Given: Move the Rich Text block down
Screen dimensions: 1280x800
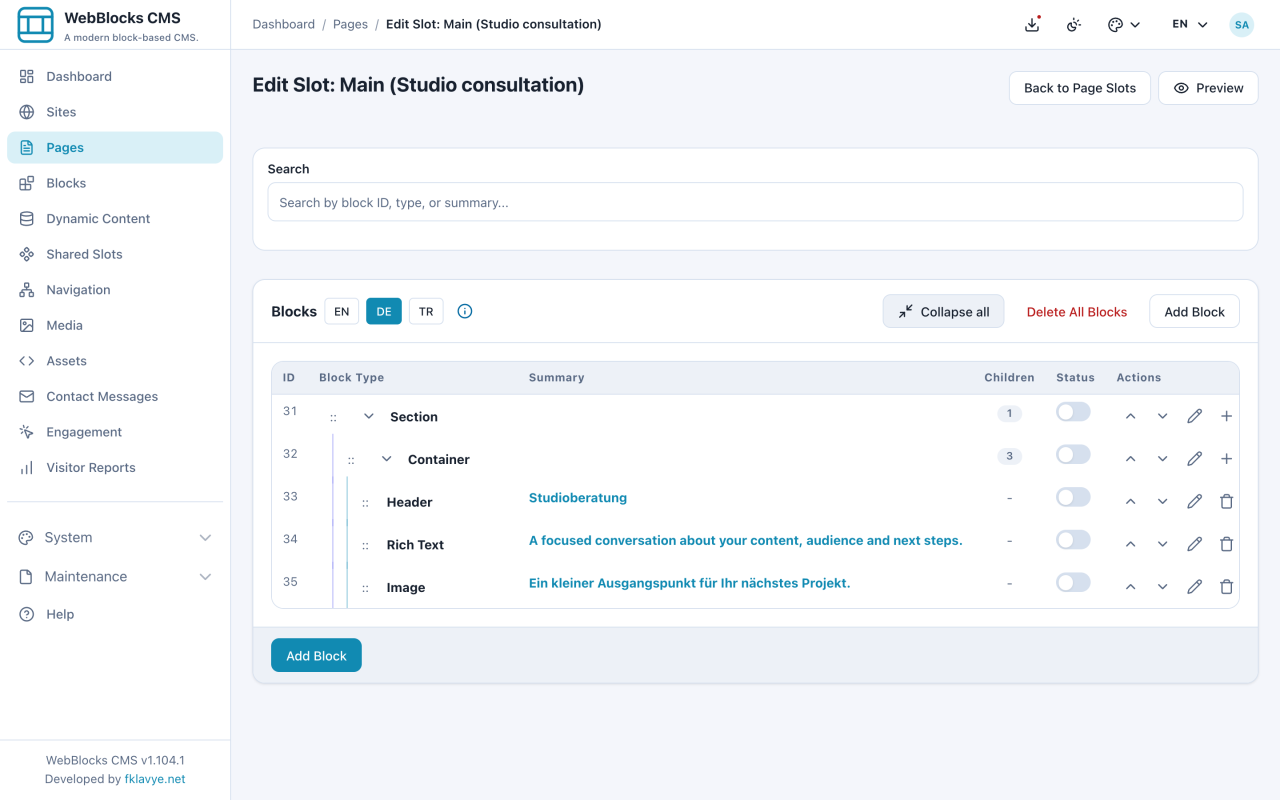Looking at the screenshot, I should pyautogui.click(x=1162, y=544).
